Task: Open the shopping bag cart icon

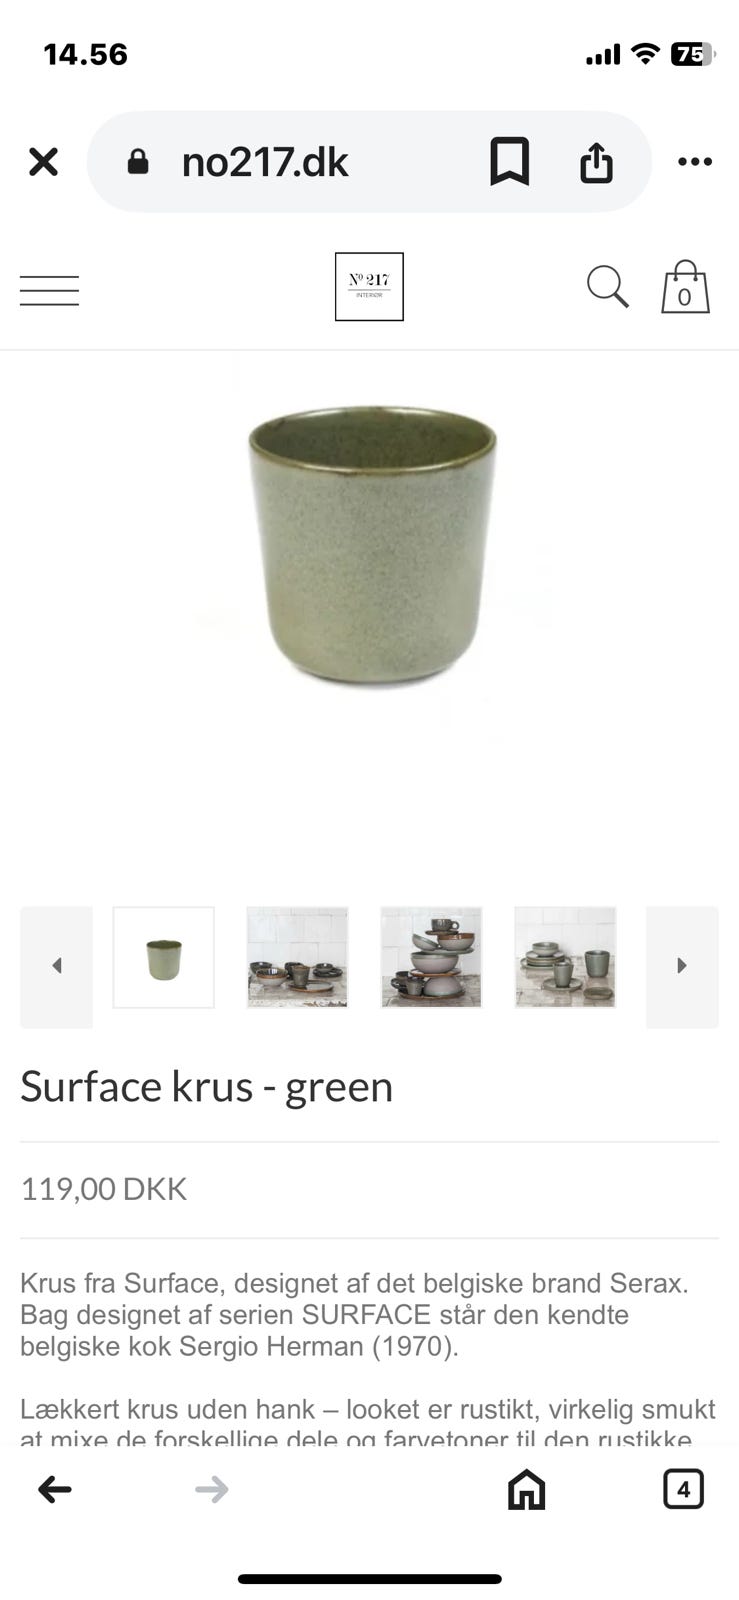Action: click(x=685, y=287)
